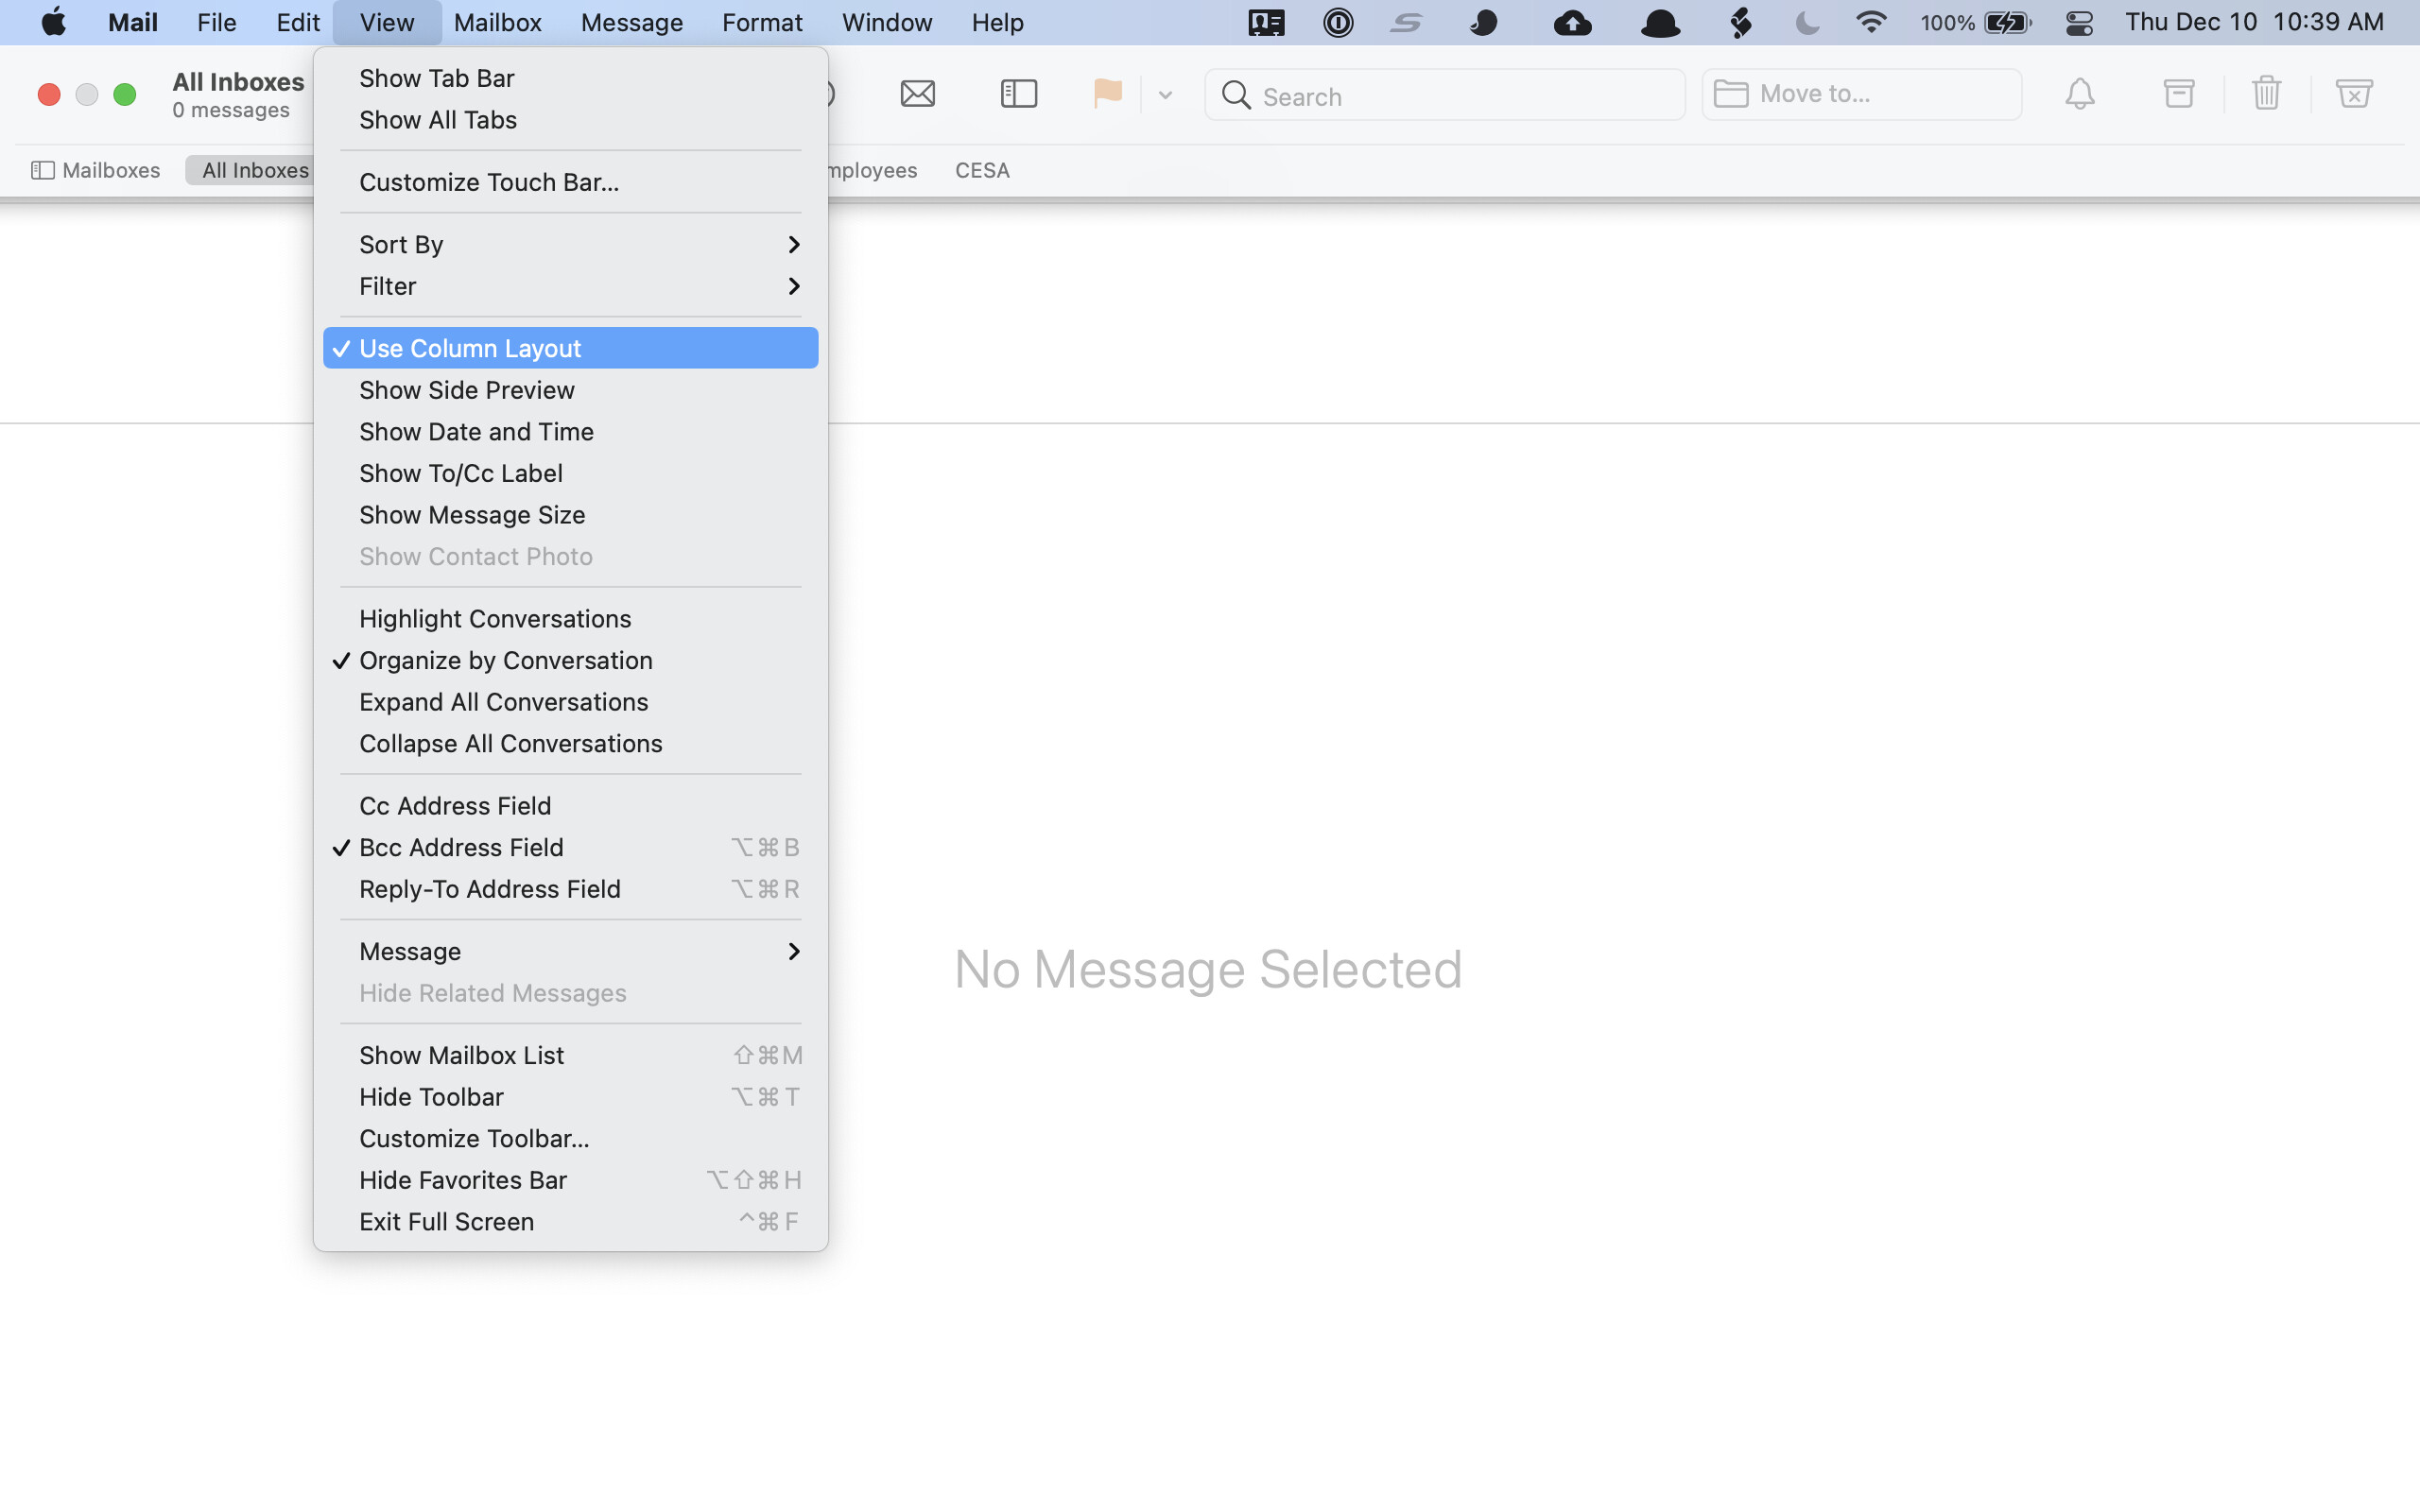Click the trash delete icon
This screenshot has height=1512, width=2420.
(x=2266, y=94)
